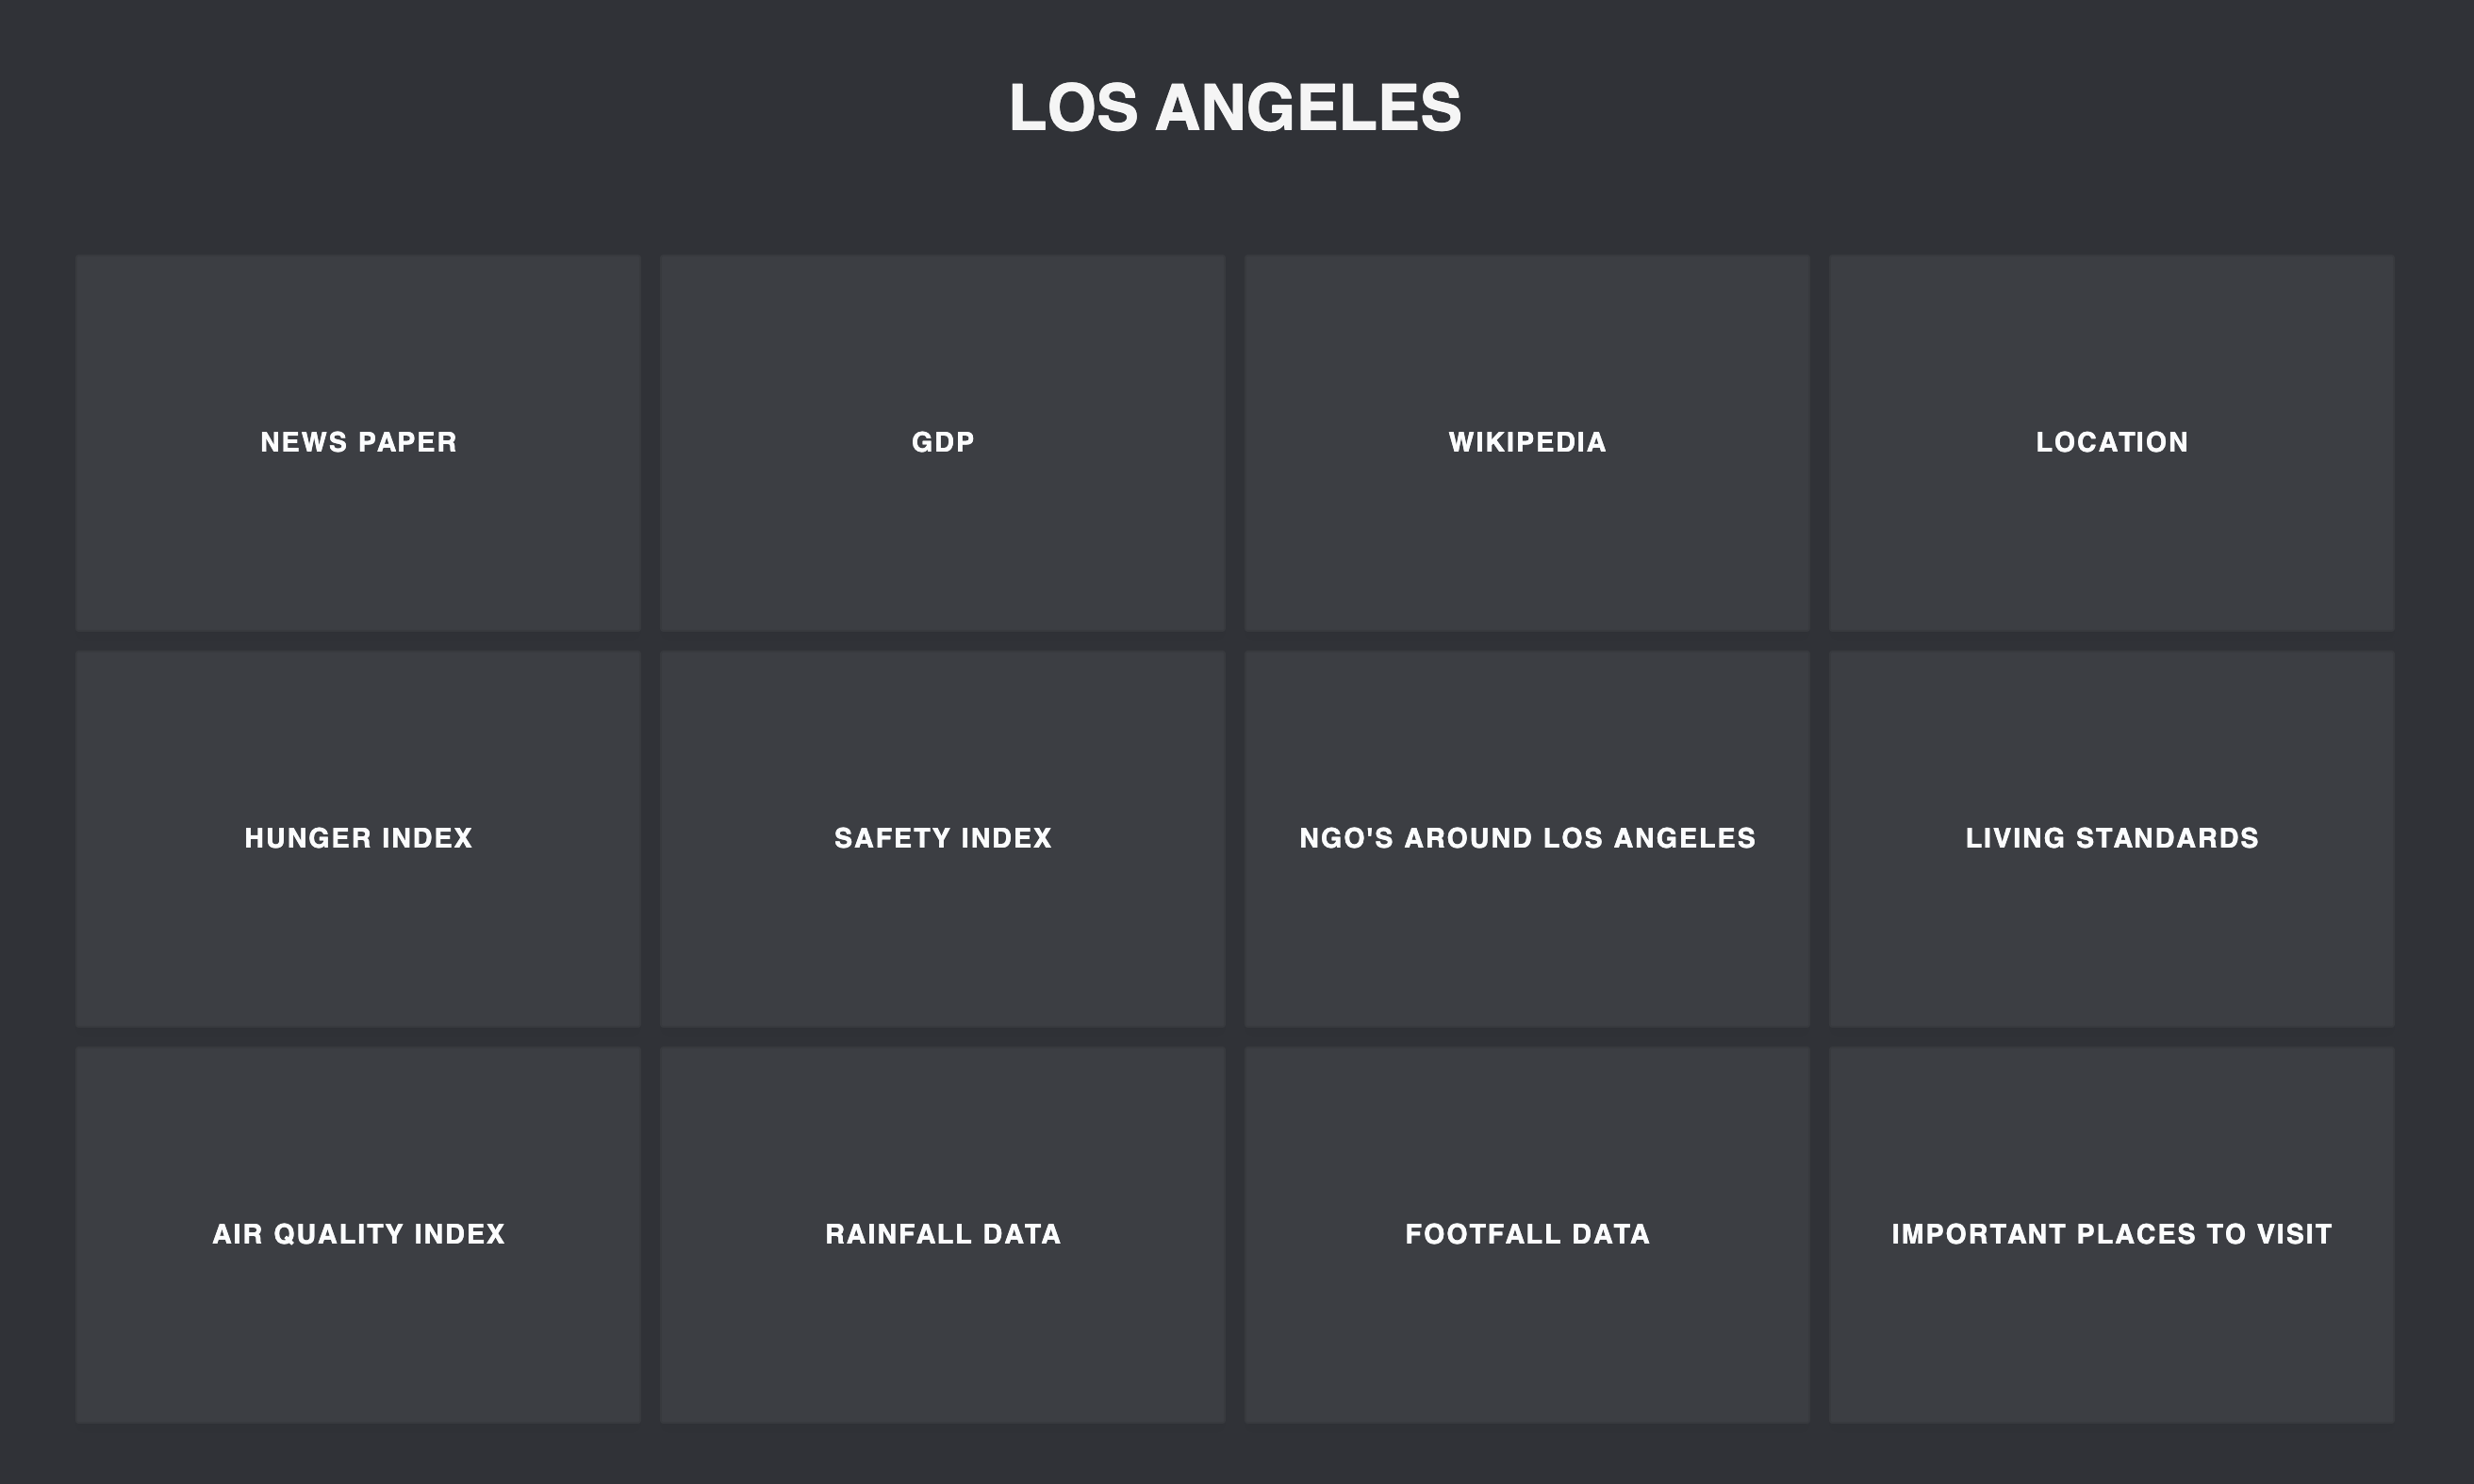Open the Wikipedia tile
This screenshot has height=1484, width=2474.
click(x=1527, y=442)
